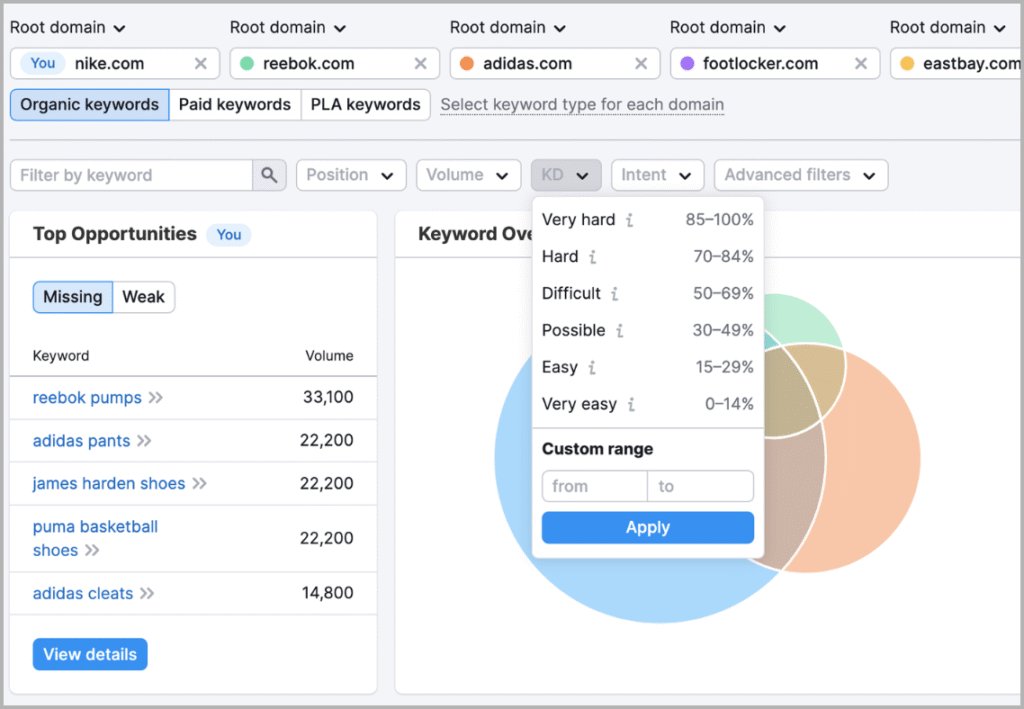Select the PLA keywords tab
1024x709 pixels.
(x=365, y=104)
